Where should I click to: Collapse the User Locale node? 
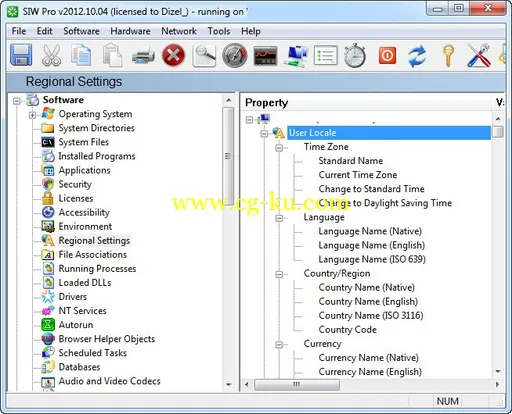click(x=264, y=133)
